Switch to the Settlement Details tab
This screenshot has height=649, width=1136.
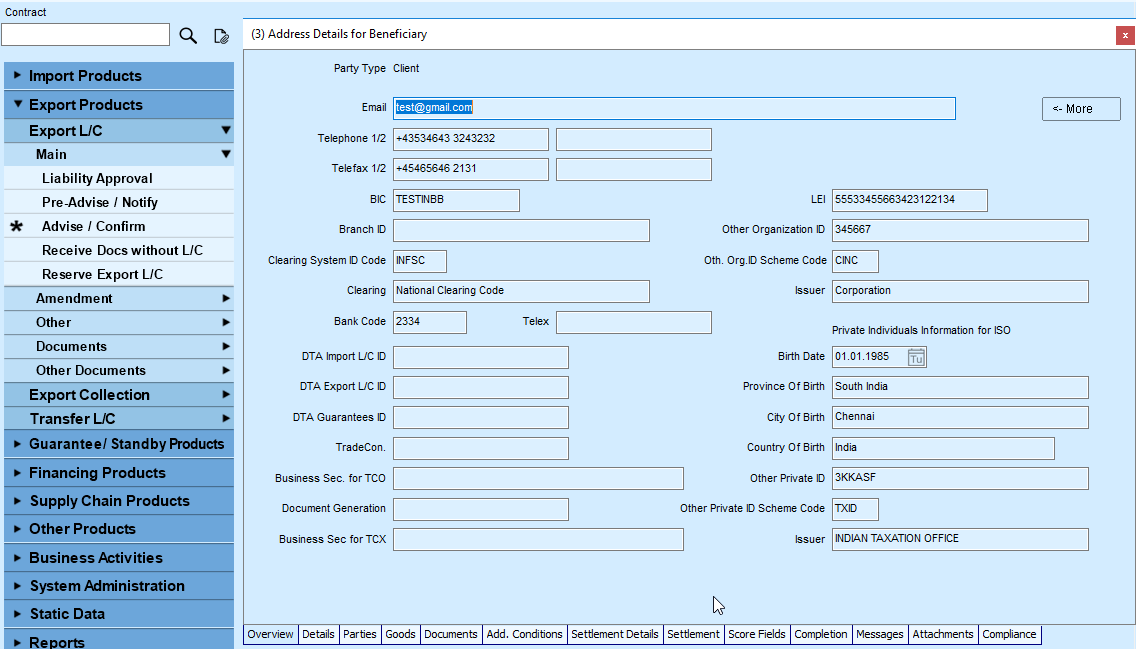click(x=614, y=634)
